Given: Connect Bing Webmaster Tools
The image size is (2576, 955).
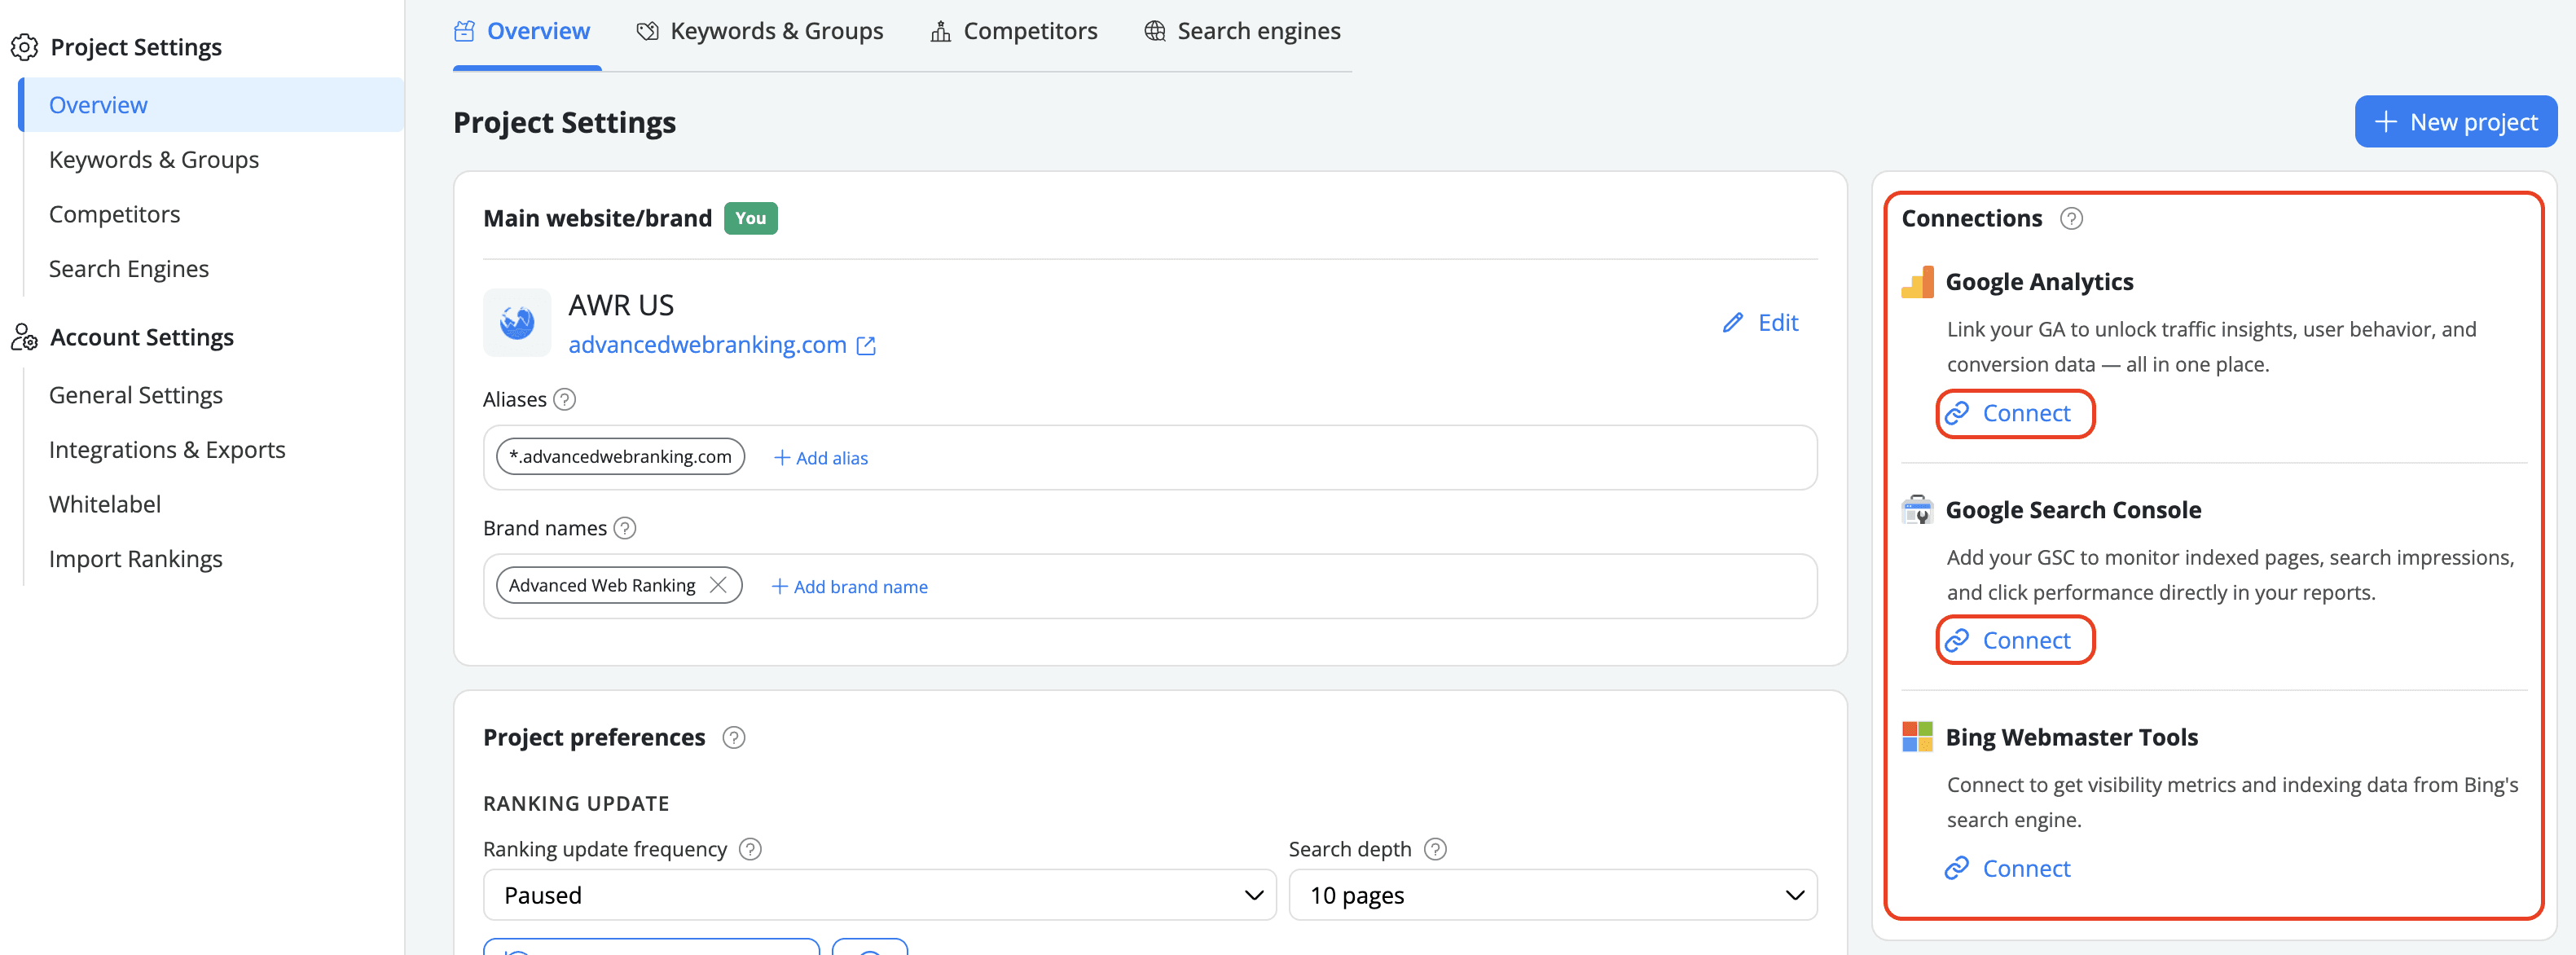Looking at the screenshot, I should (x=2008, y=869).
